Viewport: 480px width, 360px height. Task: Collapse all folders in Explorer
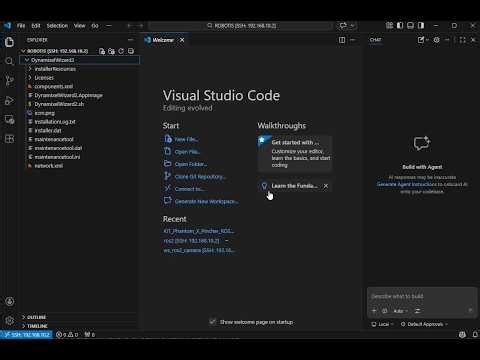point(131,51)
